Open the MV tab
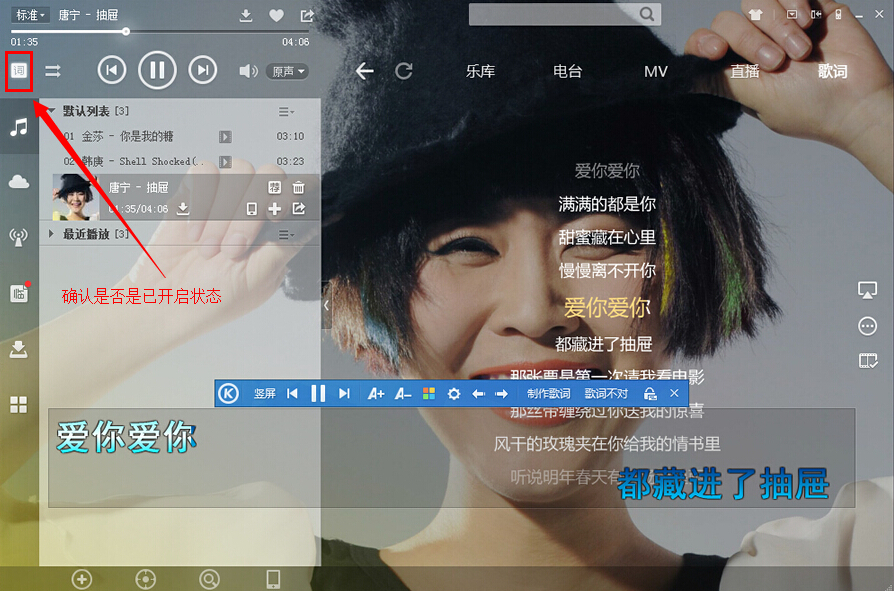The height and width of the screenshot is (591, 894). [x=655, y=71]
